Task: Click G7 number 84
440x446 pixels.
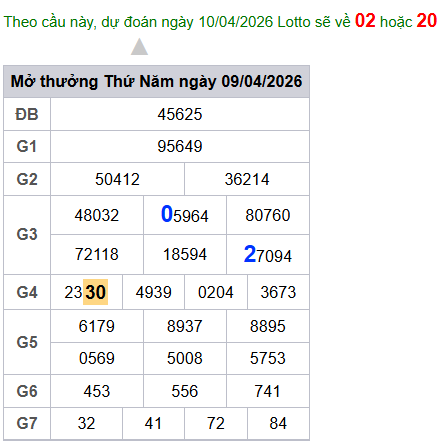Action: pyautogui.click(x=278, y=424)
